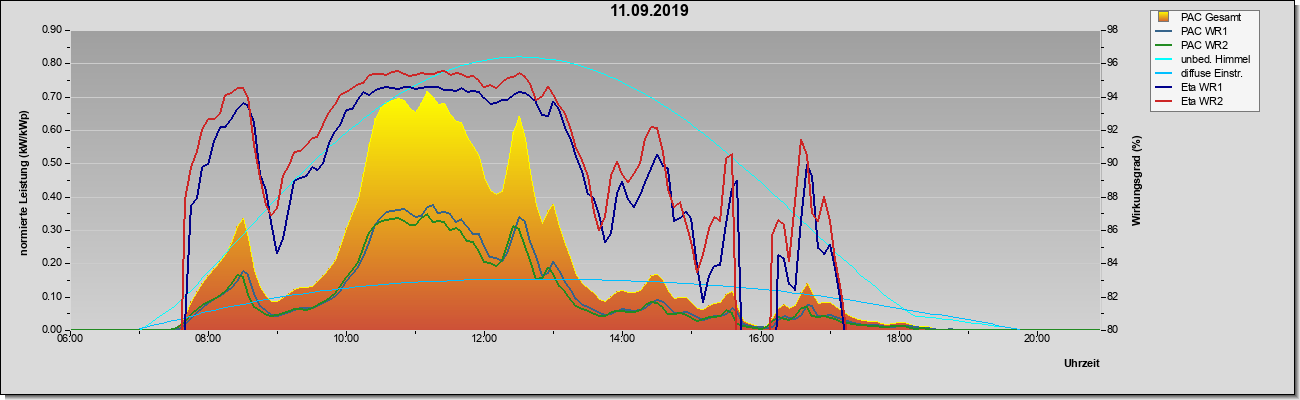This screenshot has width=1300, height=400.
Task: Select the PAC WR1 legend entry
Action: coord(1196,31)
